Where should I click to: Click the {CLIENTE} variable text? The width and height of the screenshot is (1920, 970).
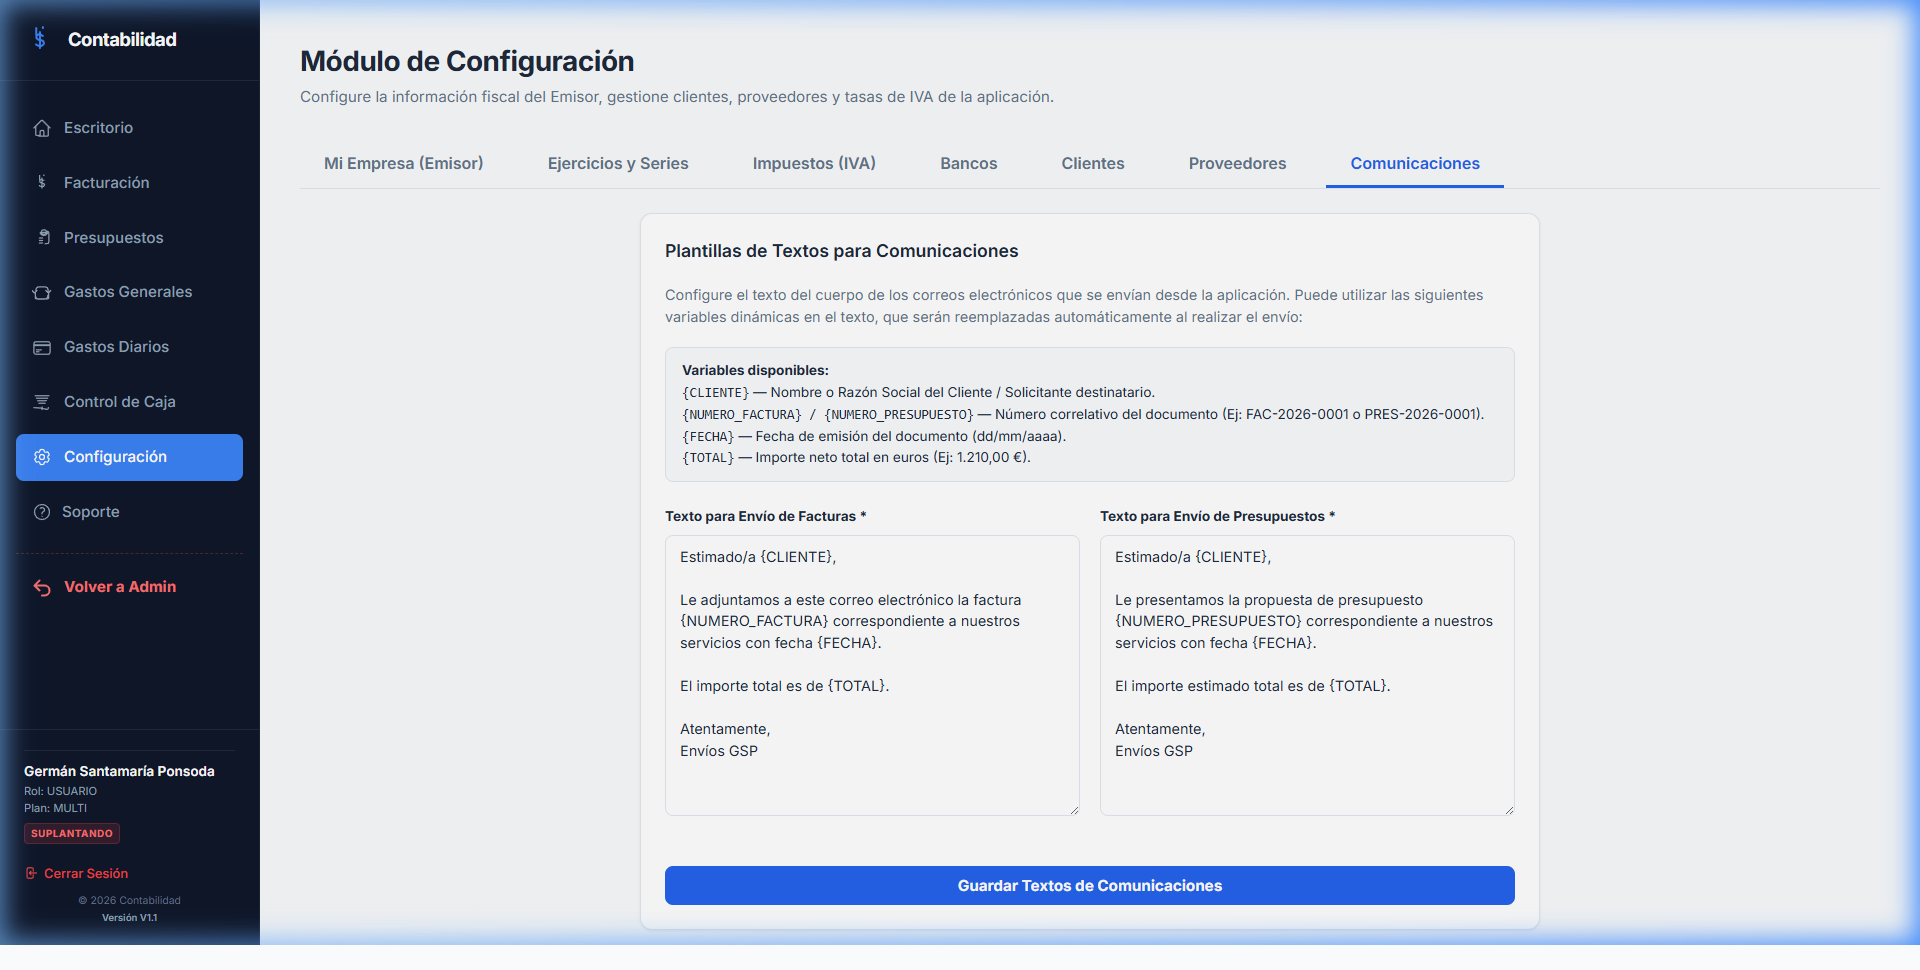(x=715, y=393)
